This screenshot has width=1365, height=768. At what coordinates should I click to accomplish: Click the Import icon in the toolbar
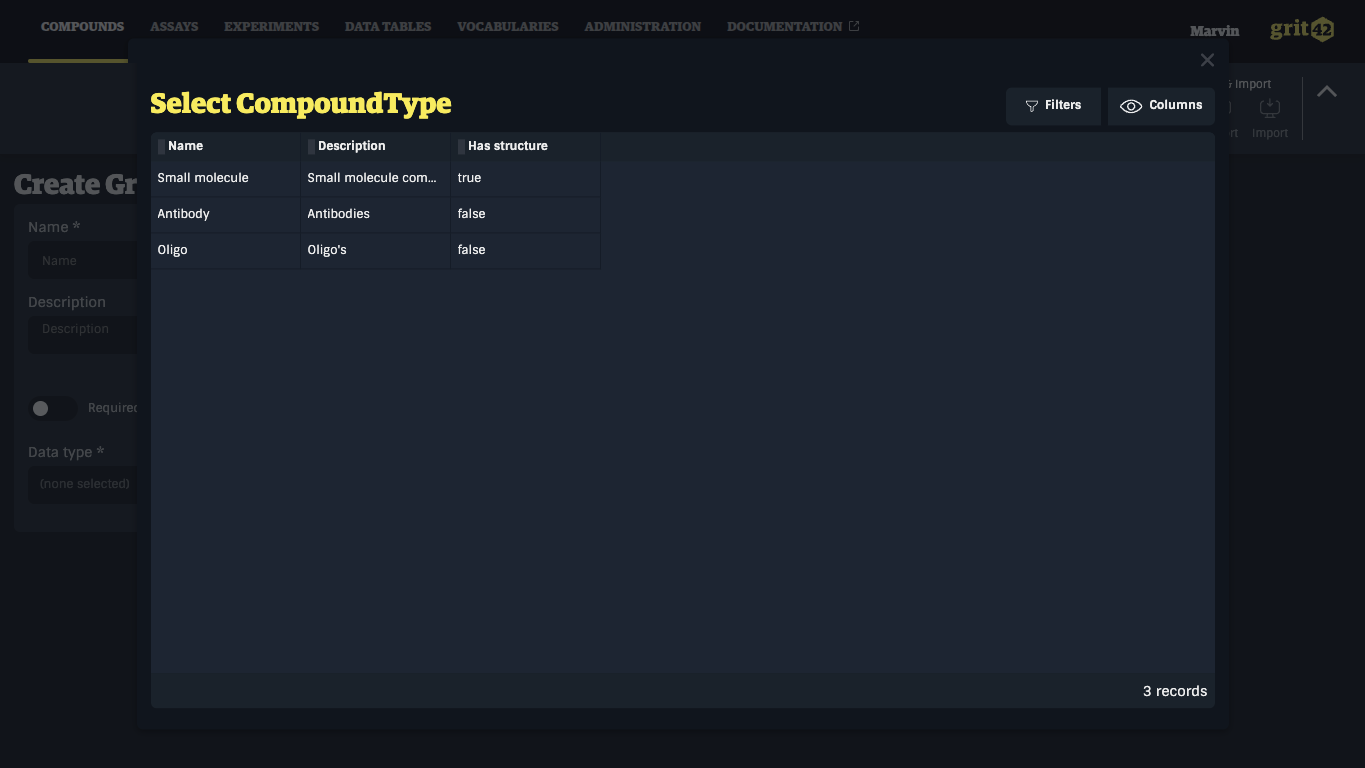point(1270,108)
